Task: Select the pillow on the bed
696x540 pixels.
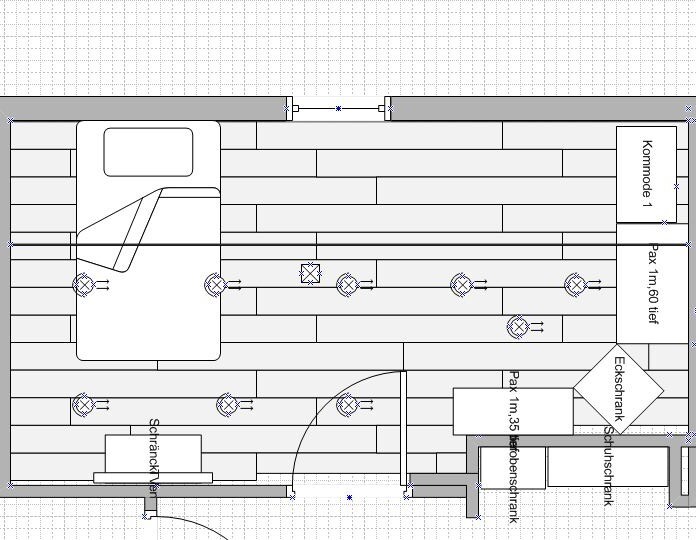Action: coord(148,152)
